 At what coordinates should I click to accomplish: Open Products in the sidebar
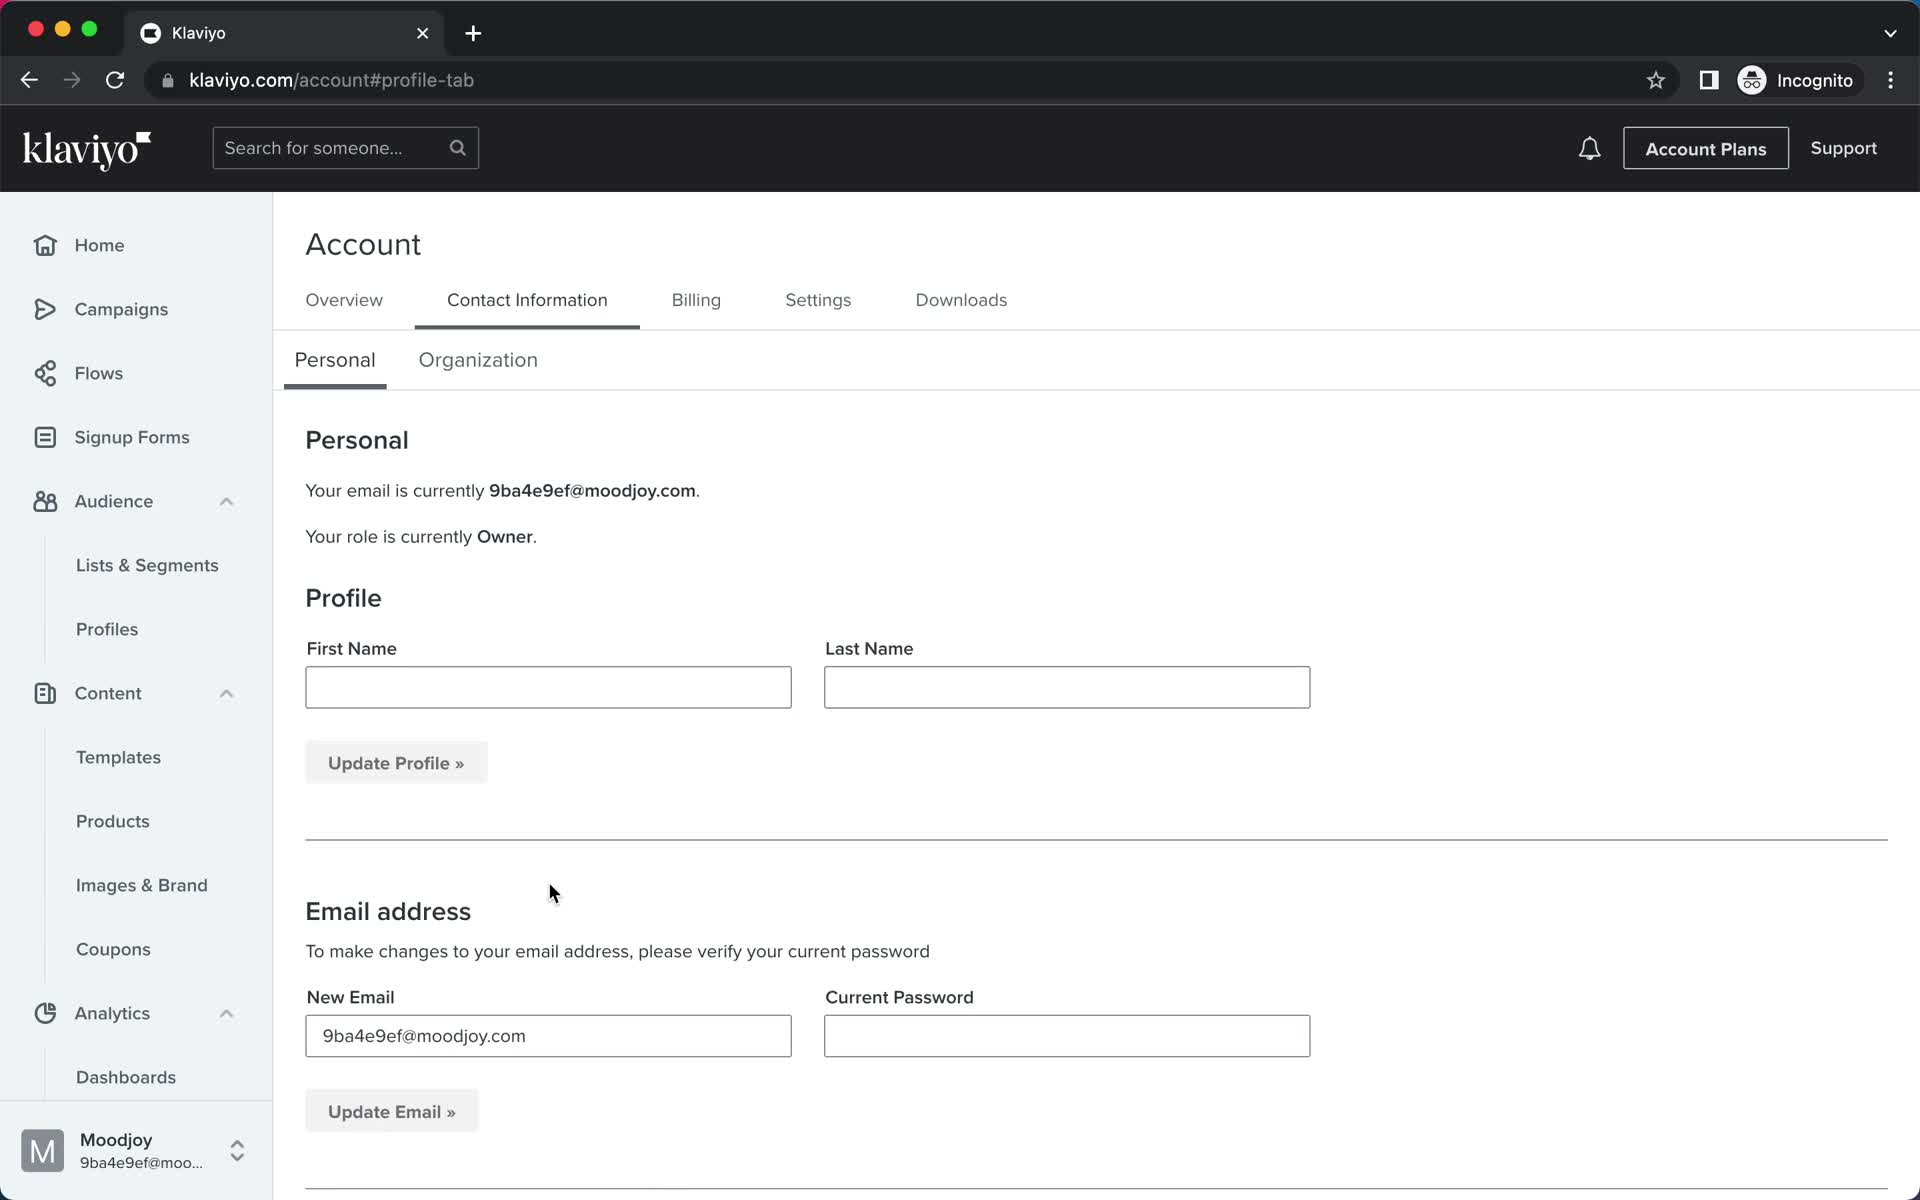coord(113,821)
